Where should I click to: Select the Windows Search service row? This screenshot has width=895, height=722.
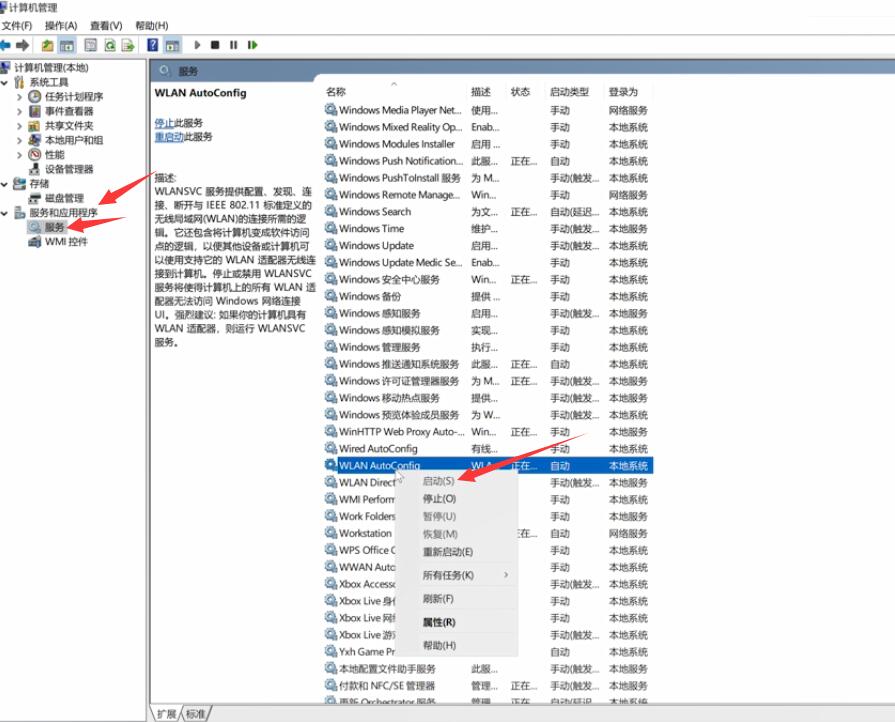coord(488,212)
